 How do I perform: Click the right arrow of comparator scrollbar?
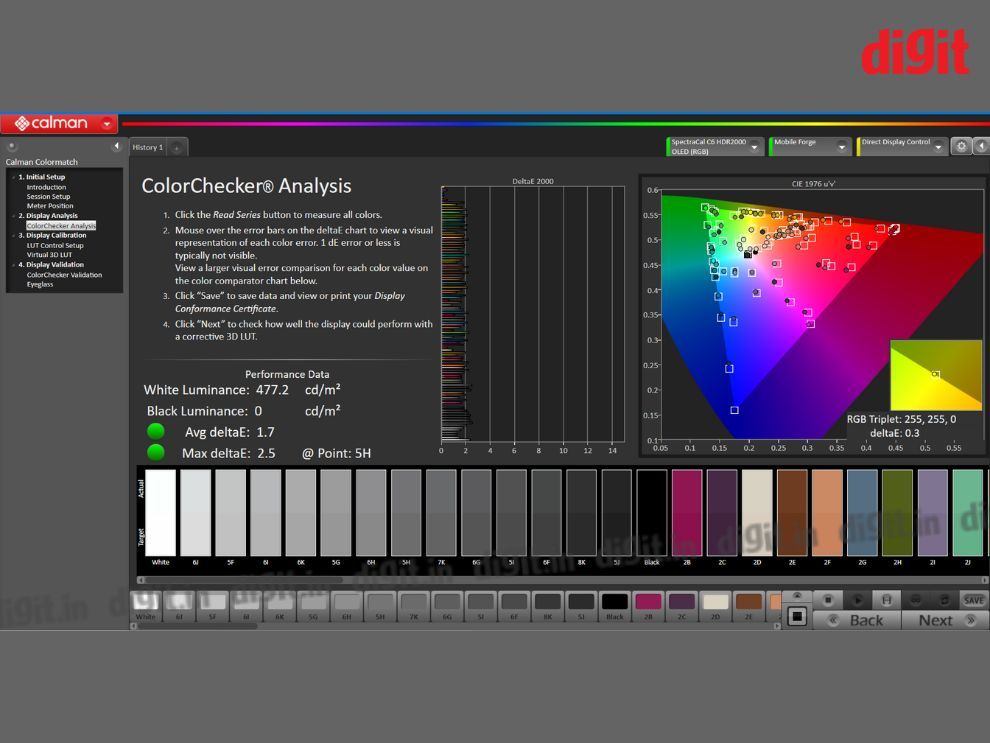(985, 580)
